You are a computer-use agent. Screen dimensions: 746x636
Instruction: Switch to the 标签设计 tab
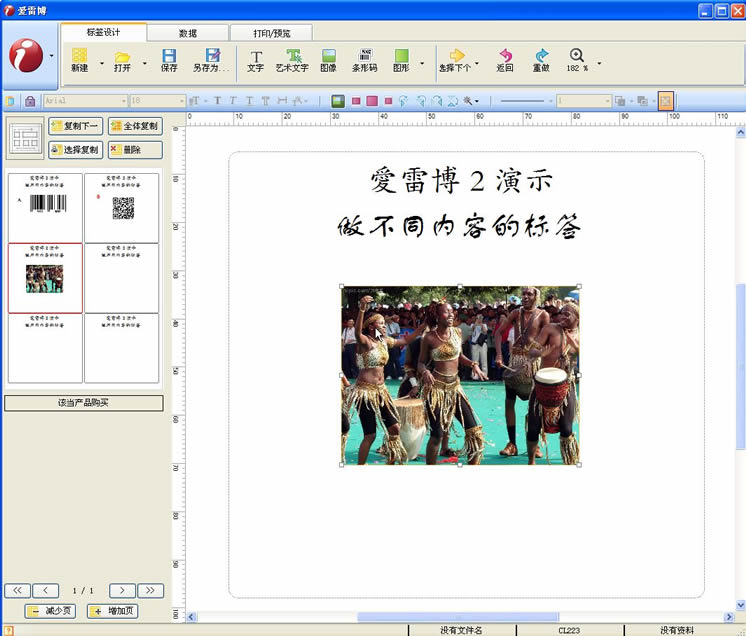pyautogui.click(x=104, y=32)
